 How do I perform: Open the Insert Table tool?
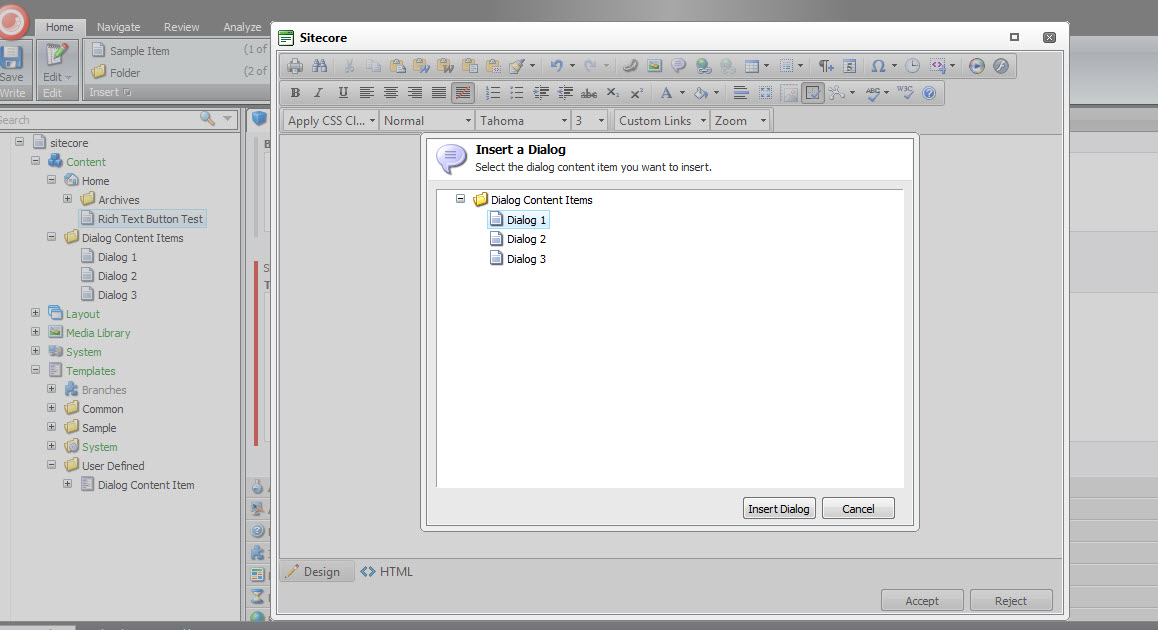752,66
